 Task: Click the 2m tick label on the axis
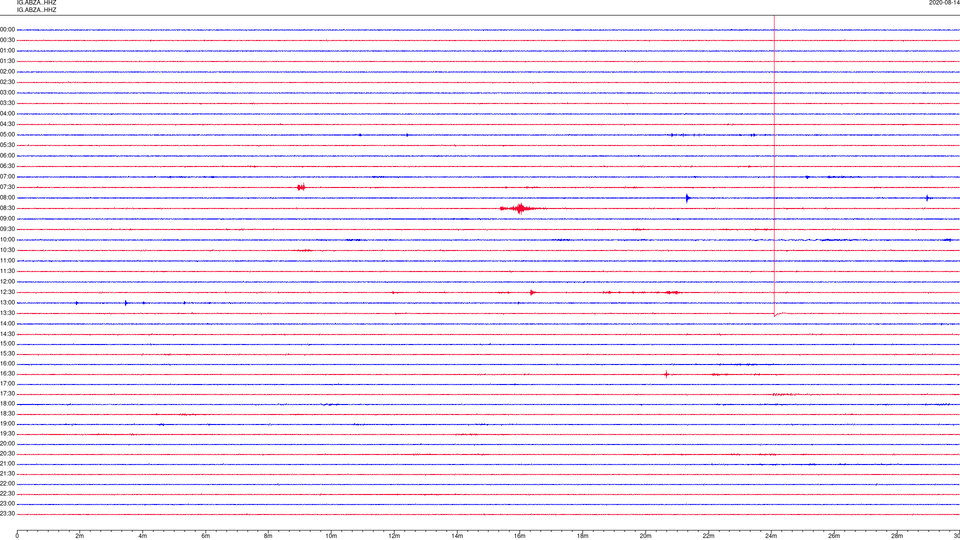pos(80,536)
